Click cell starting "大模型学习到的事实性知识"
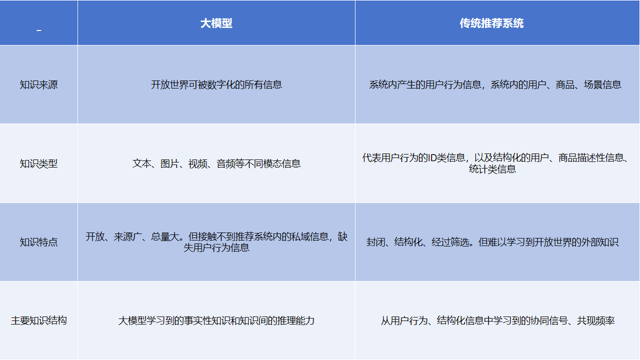 point(216,320)
